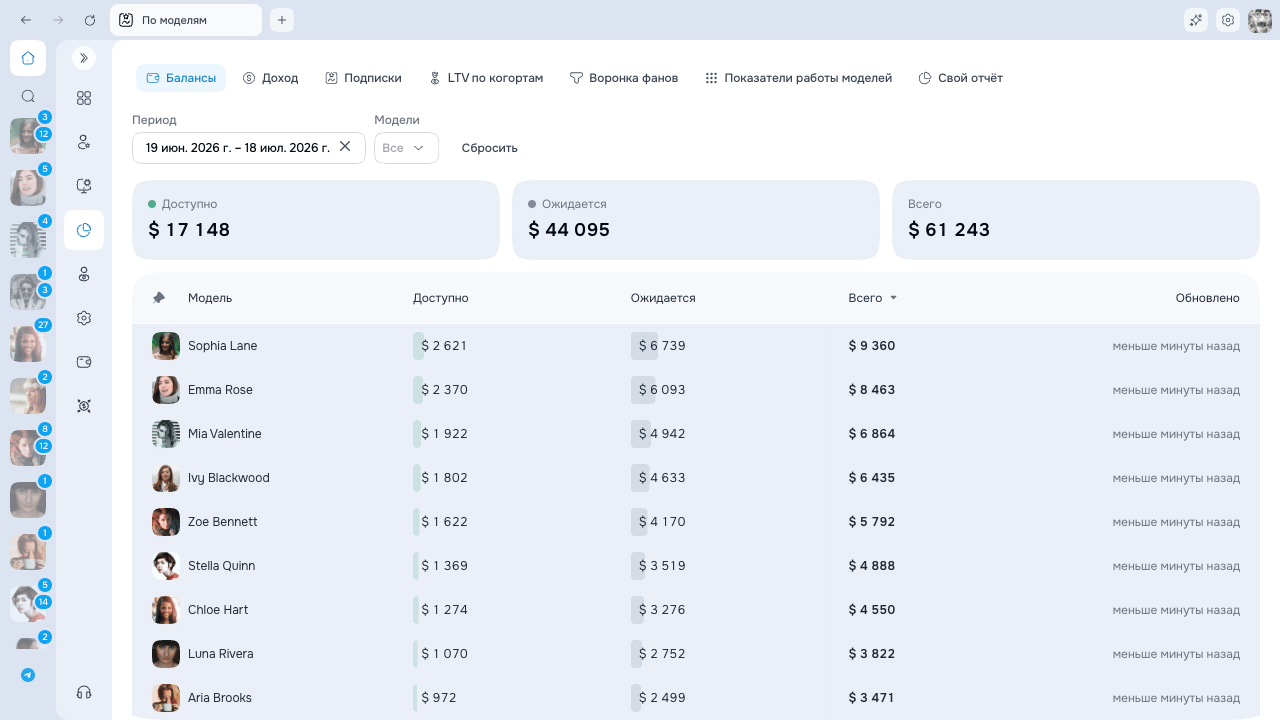The image size is (1280, 720).
Task: Click the Mia Valentine model name
Action: pyautogui.click(x=225, y=434)
